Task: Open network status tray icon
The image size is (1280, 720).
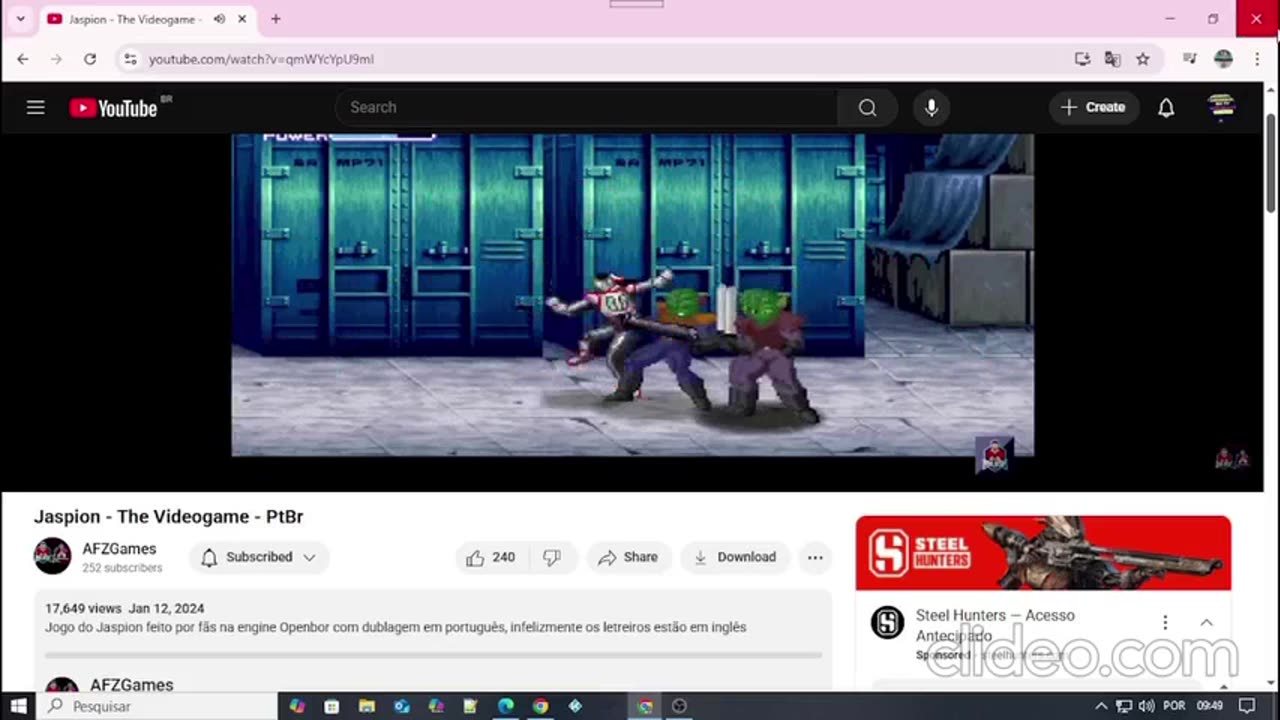Action: coord(1124,706)
